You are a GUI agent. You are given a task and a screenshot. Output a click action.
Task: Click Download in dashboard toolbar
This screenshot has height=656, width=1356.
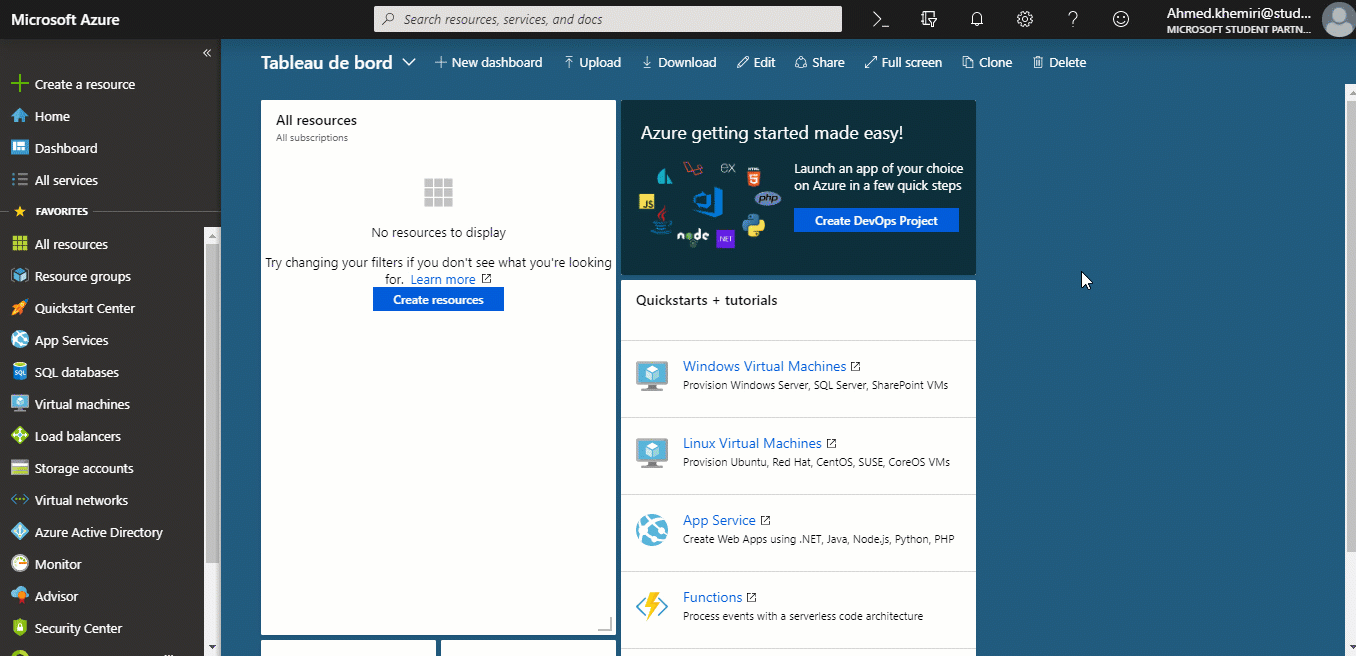pyautogui.click(x=679, y=62)
